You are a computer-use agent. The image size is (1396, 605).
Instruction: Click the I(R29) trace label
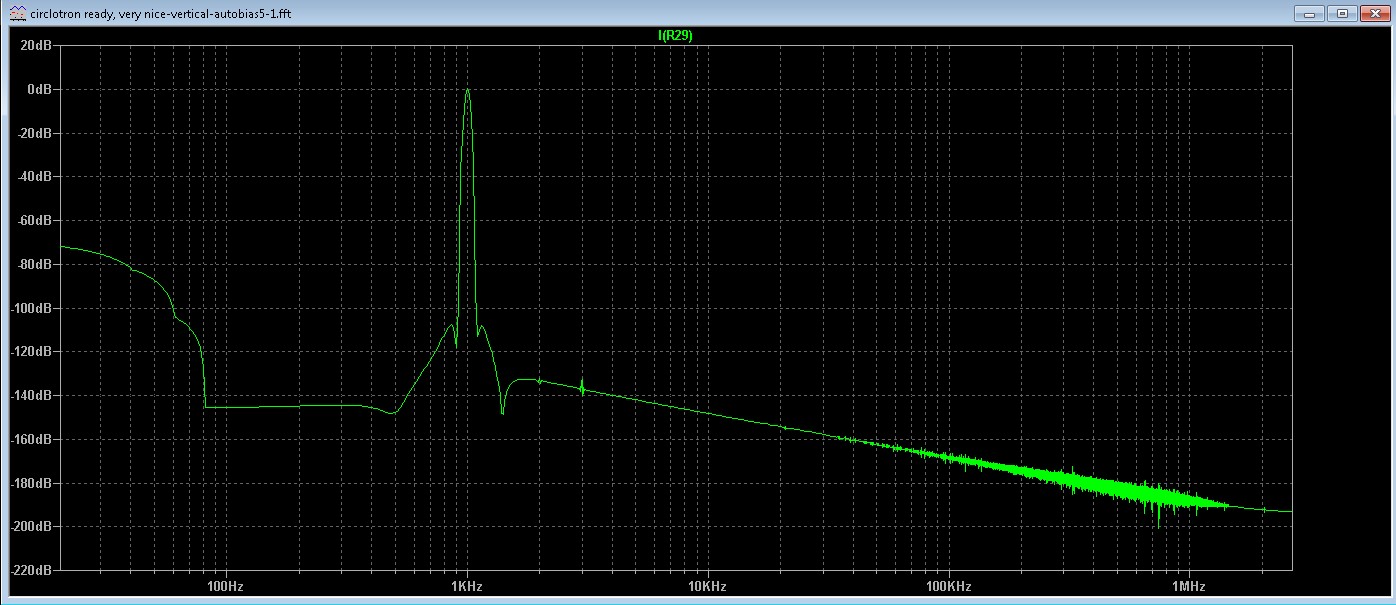[x=675, y=35]
